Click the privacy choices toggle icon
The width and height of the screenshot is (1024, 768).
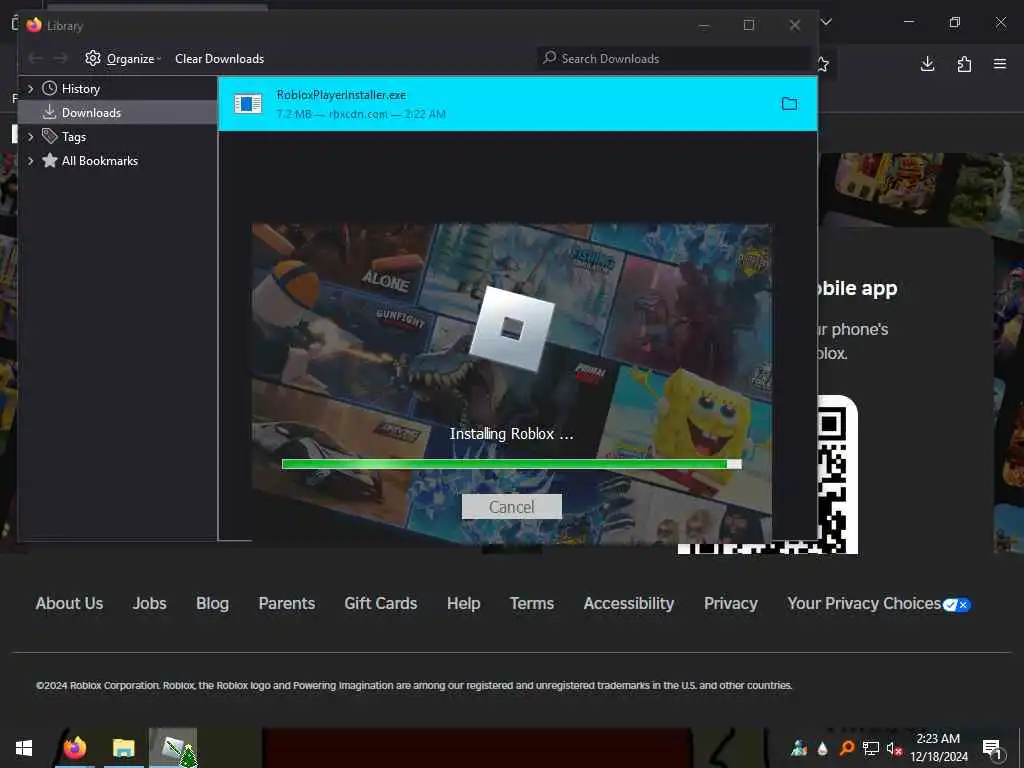click(x=957, y=605)
